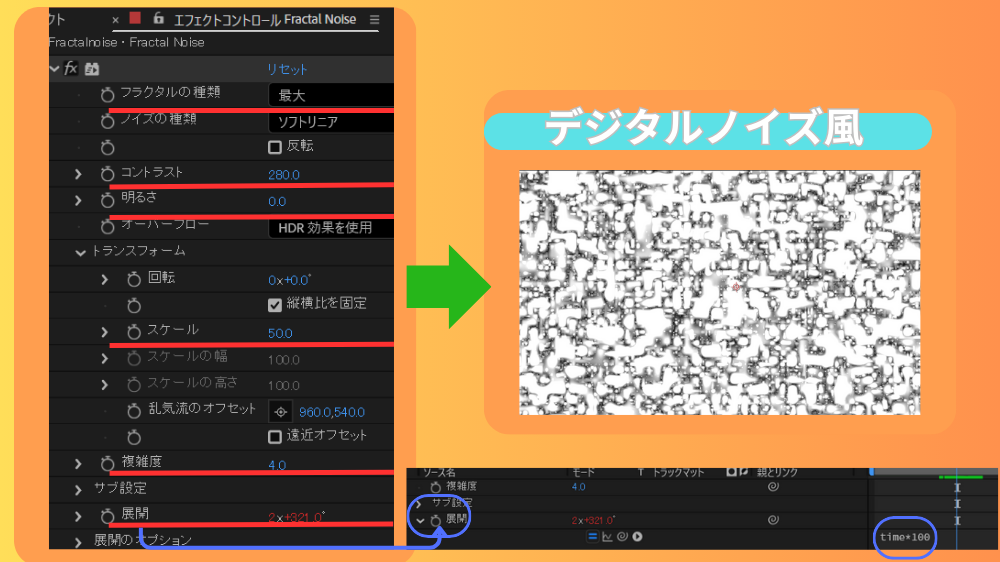Viewport: 1000px width, 562px height.
Task: Collapse the トランスフォーム group
Action: tap(80, 252)
